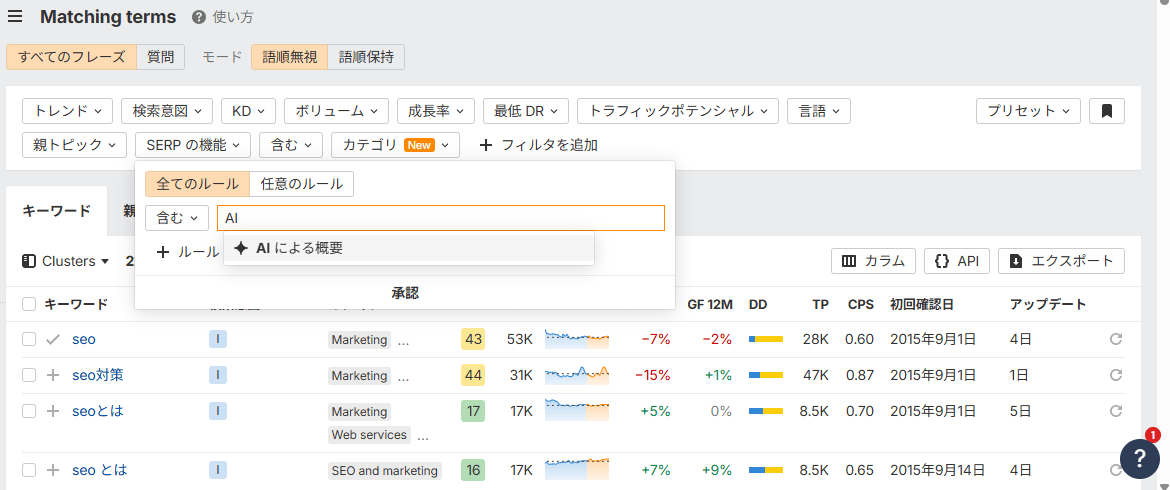The image size is (1170, 490).
Task: Click the DD bar for seo row
Action: pos(766,339)
